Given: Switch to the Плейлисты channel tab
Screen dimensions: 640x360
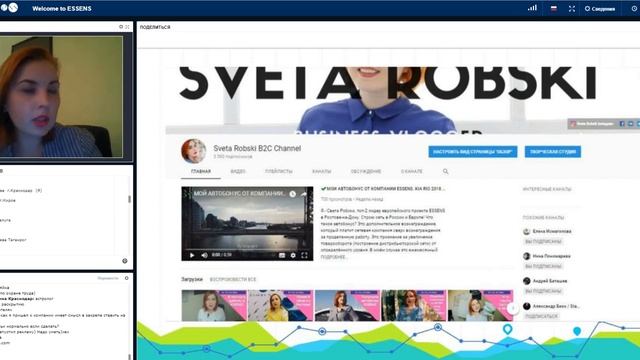Looking at the screenshot, I should (x=279, y=171).
